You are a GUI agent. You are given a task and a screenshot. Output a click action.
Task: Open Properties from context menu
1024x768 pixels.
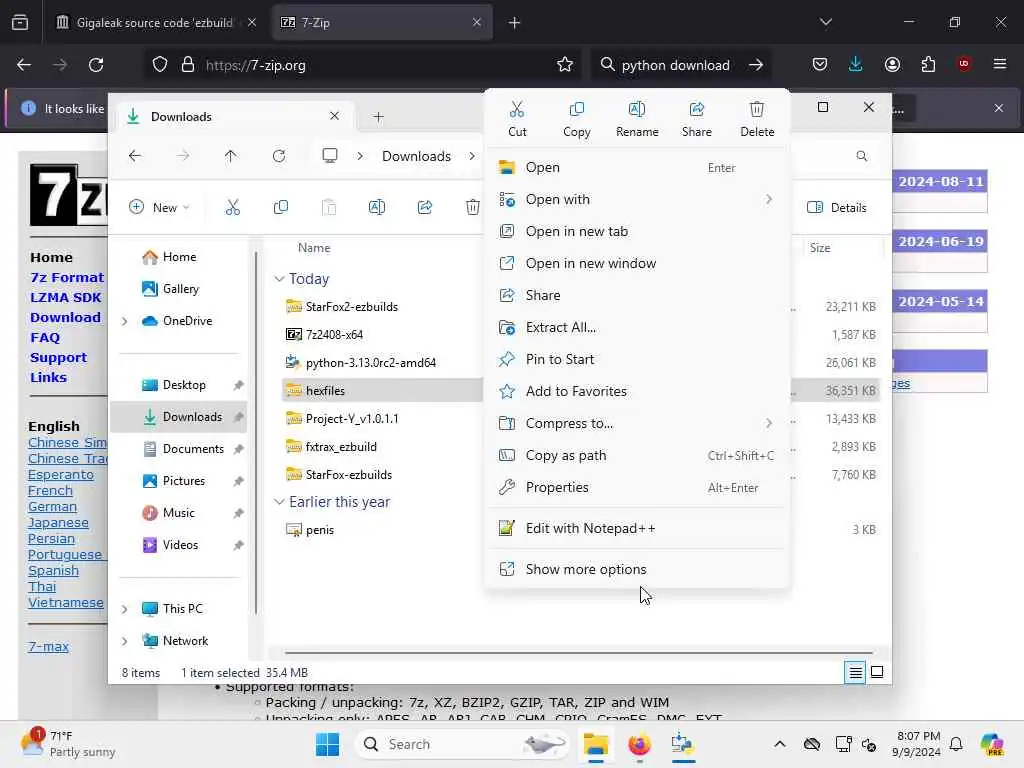[x=637, y=487]
